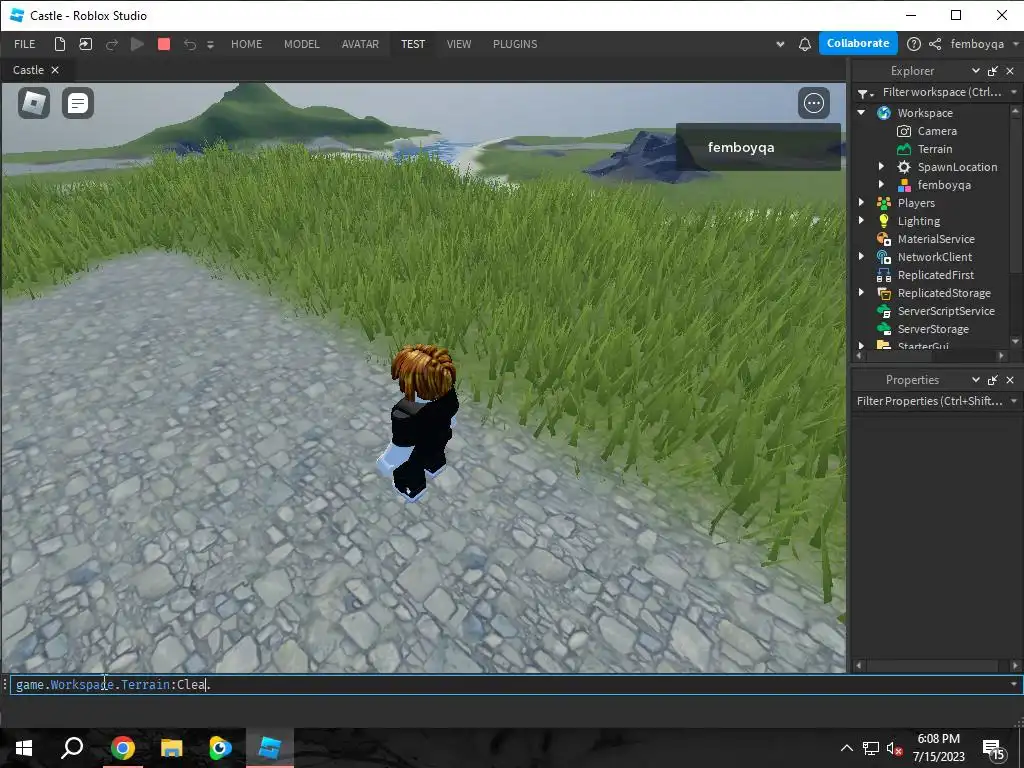This screenshot has width=1024, height=768.
Task: Click the Undo arrow icon
Action: click(x=190, y=44)
